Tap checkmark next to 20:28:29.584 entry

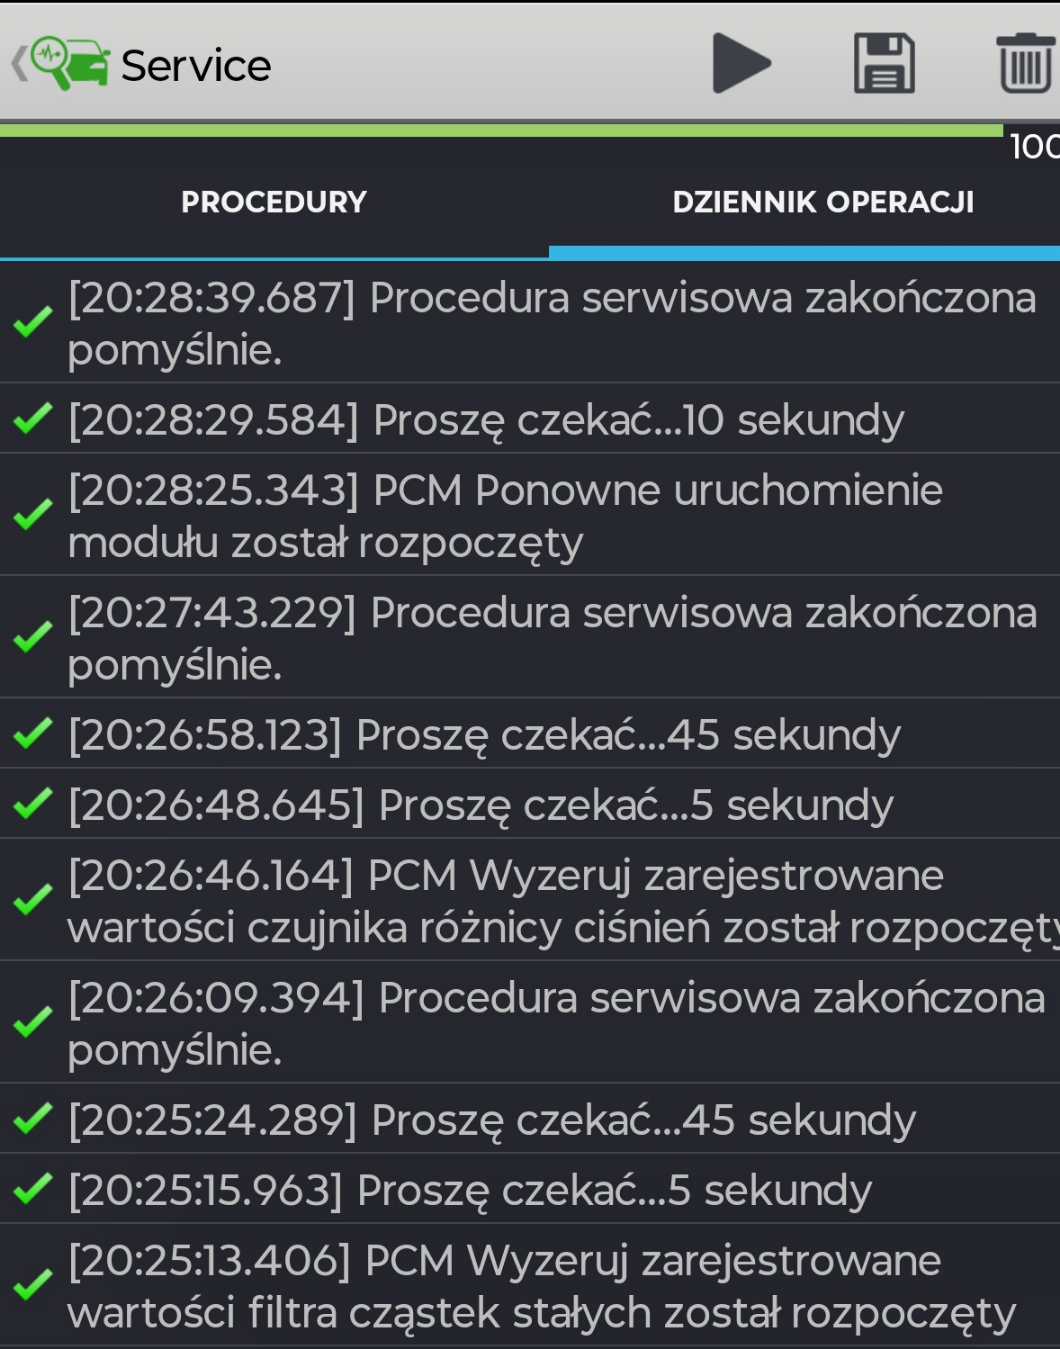[x=33, y=419]
